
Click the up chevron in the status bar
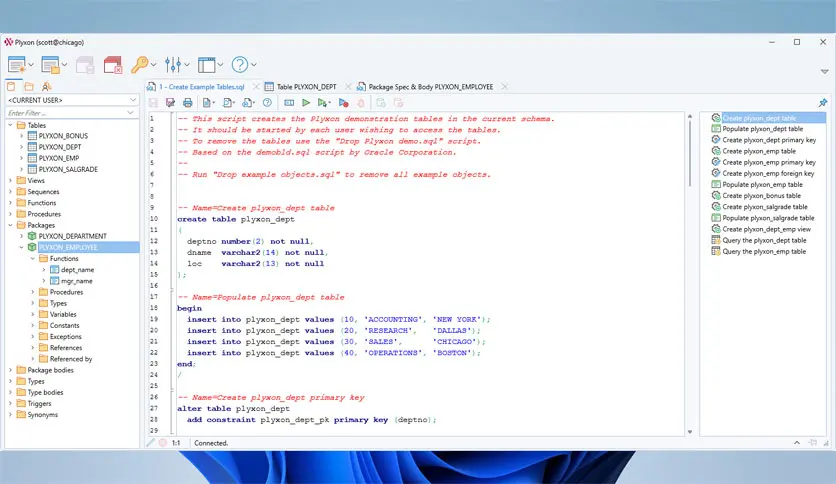pos(797,443)
